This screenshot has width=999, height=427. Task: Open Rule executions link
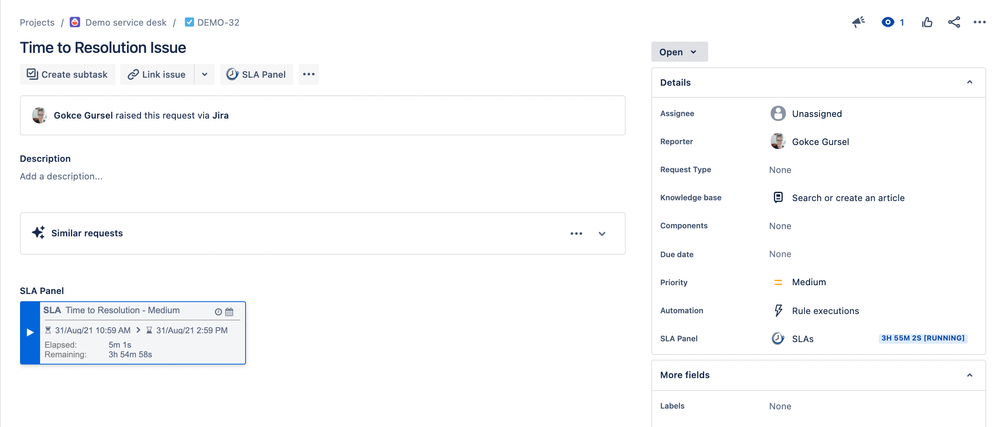826,311
